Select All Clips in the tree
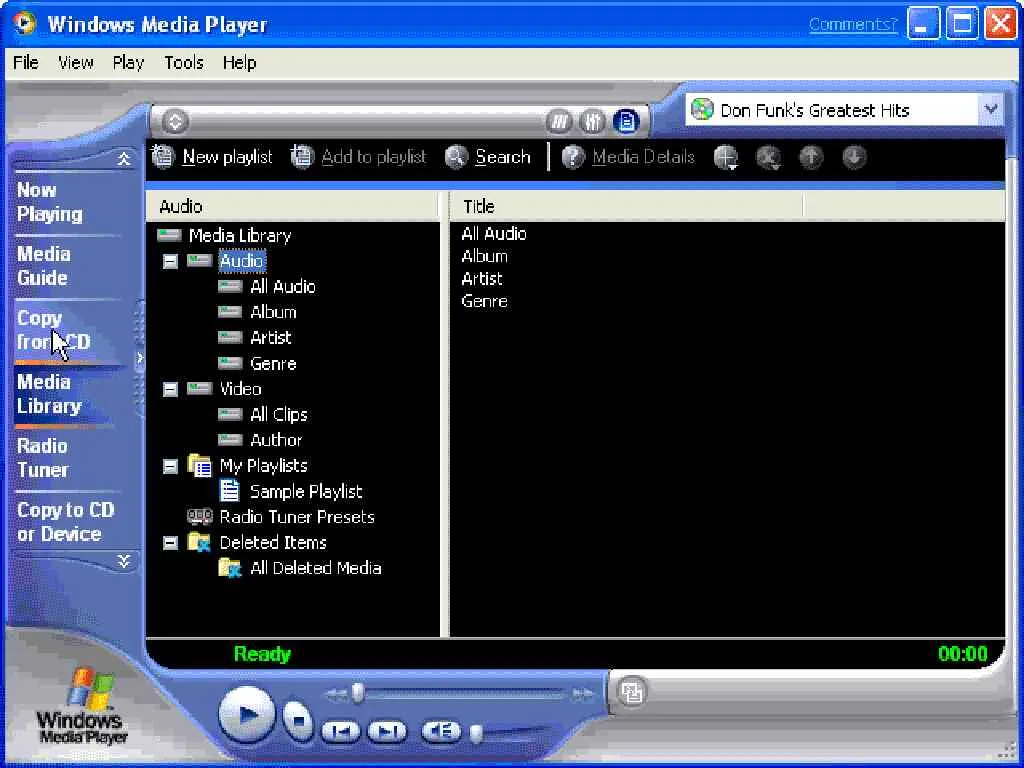Viewport: 1024px width, 768px height. pyautogui.click(x=279, y=415)
